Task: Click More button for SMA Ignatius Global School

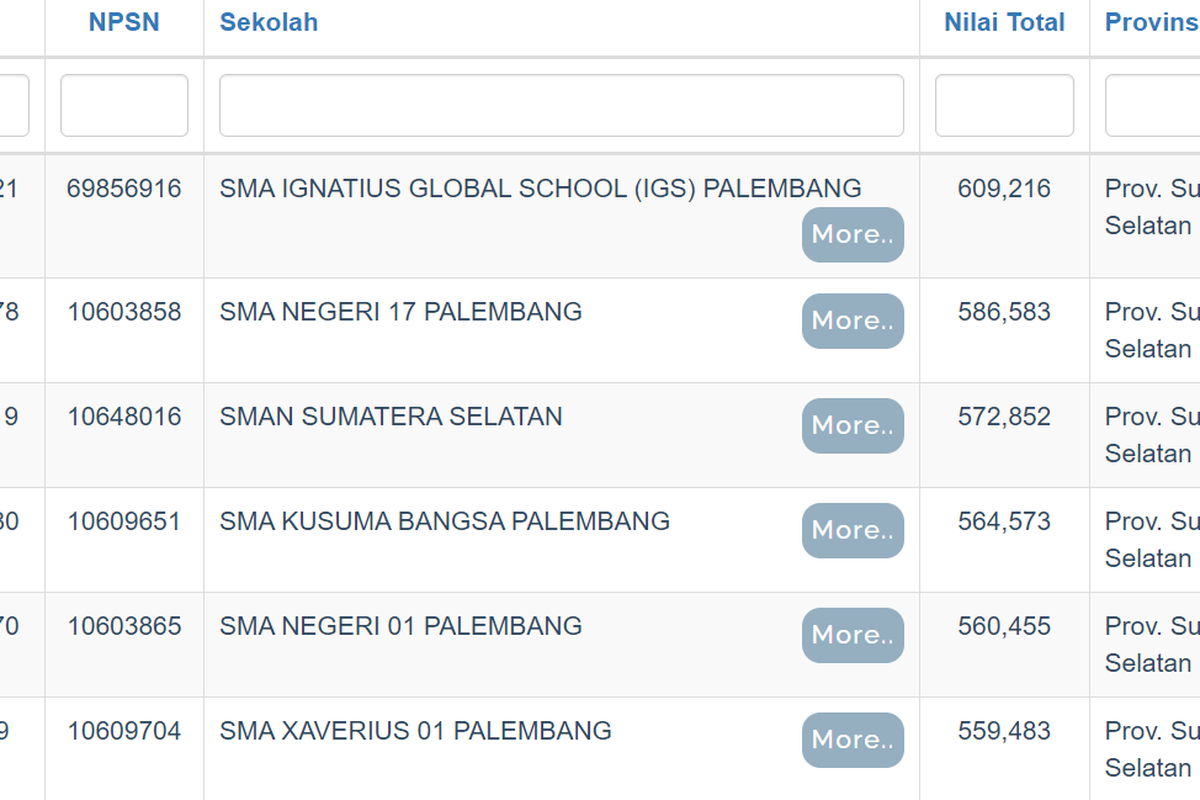Action: pyautogui.click(x=852, y=235)
